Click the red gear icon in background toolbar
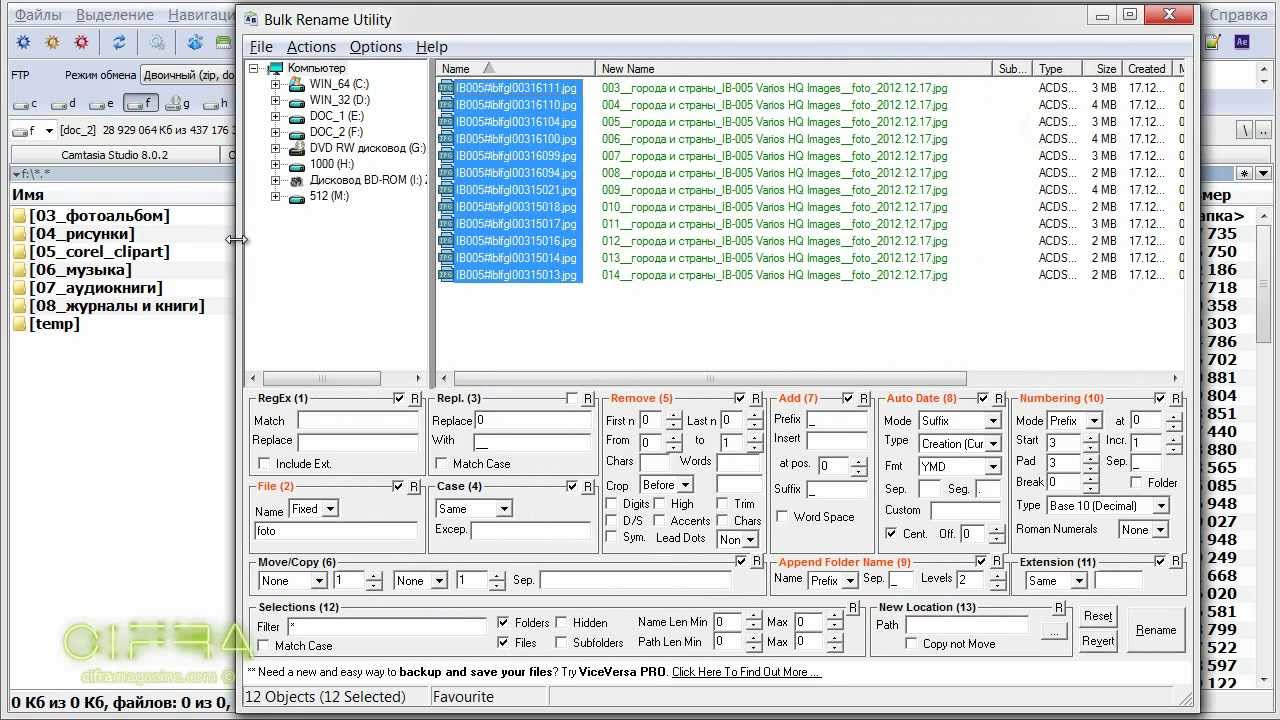 click(x=81, y=42)
